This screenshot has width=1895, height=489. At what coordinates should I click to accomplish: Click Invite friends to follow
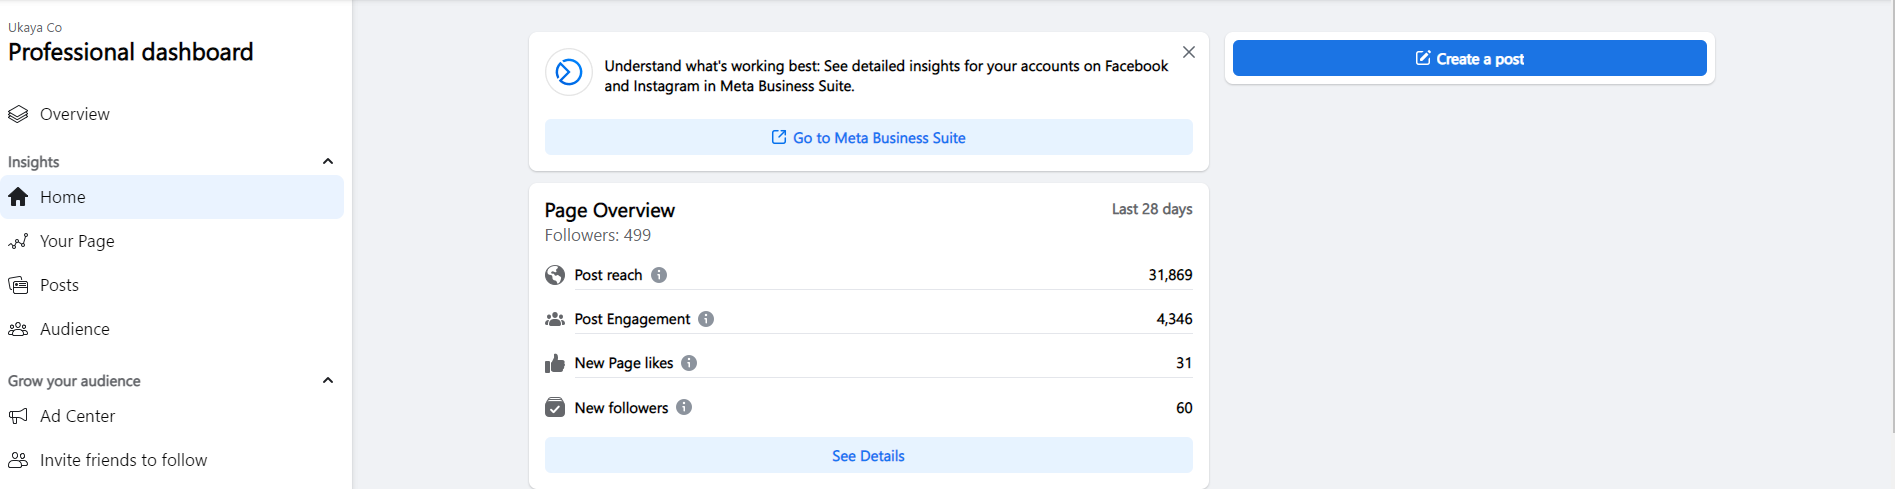click(x=123, y=460)
